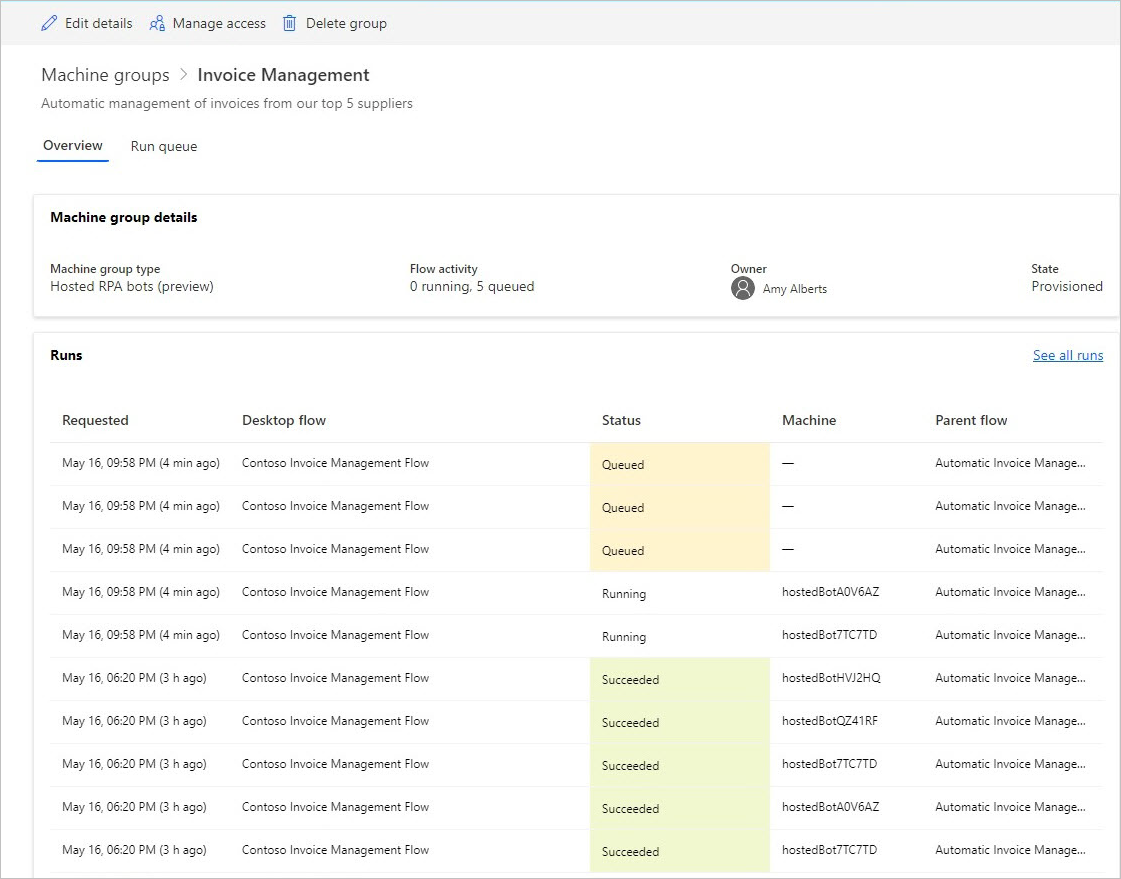Select the first Queued run row status
The width and height of the screenshot is (1121, 879).
click(x=623, y=465)
